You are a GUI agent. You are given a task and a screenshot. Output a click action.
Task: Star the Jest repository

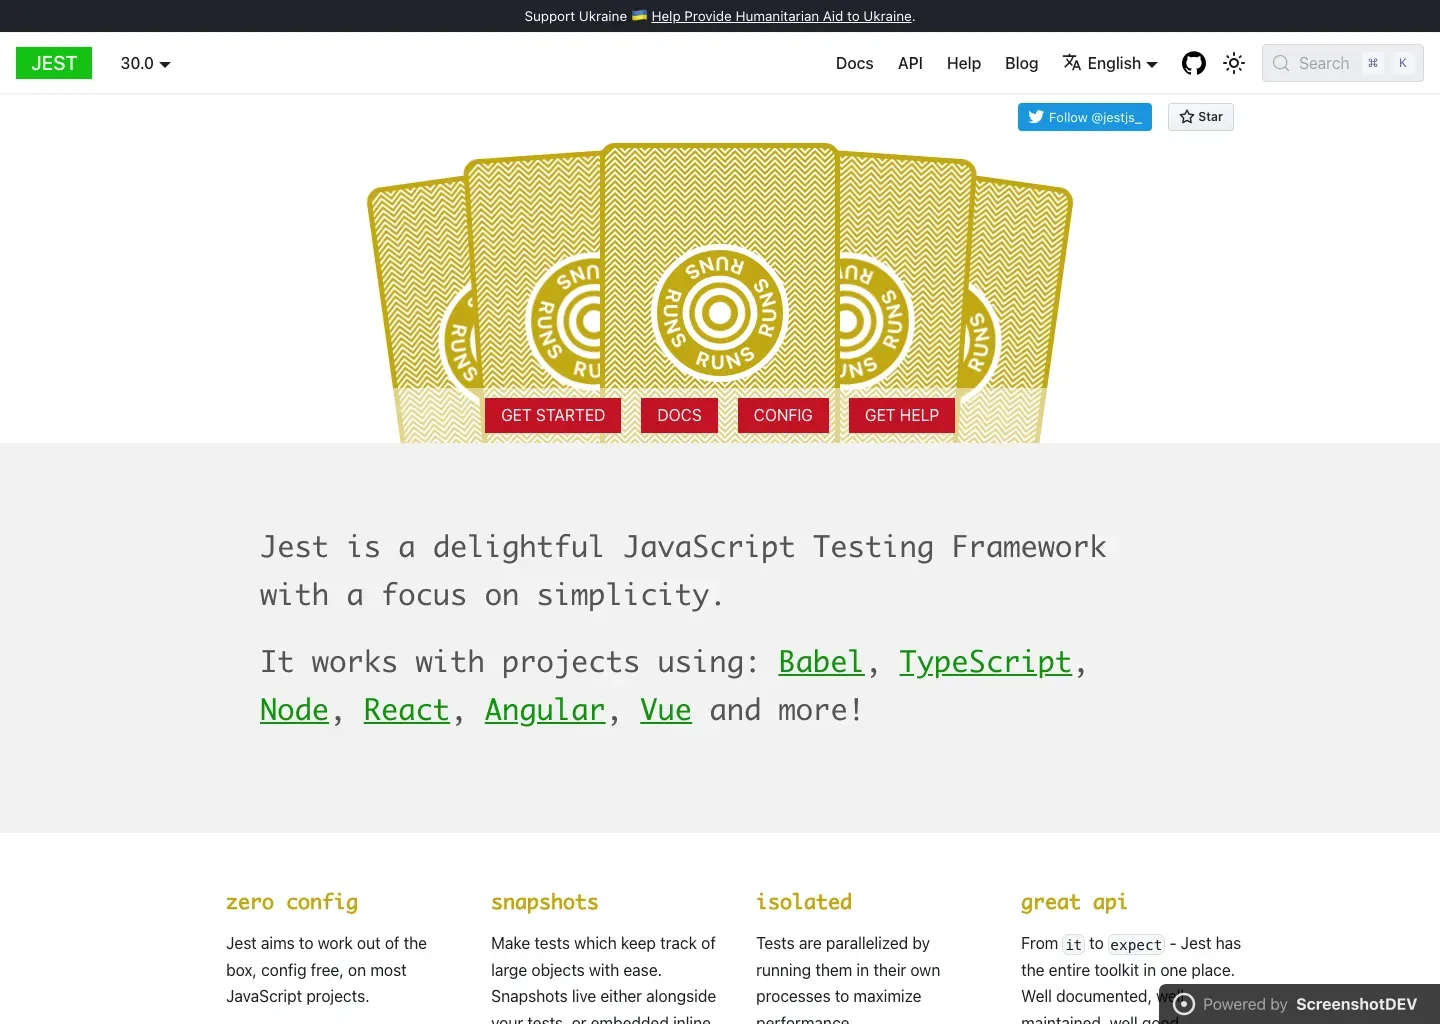1201,117
